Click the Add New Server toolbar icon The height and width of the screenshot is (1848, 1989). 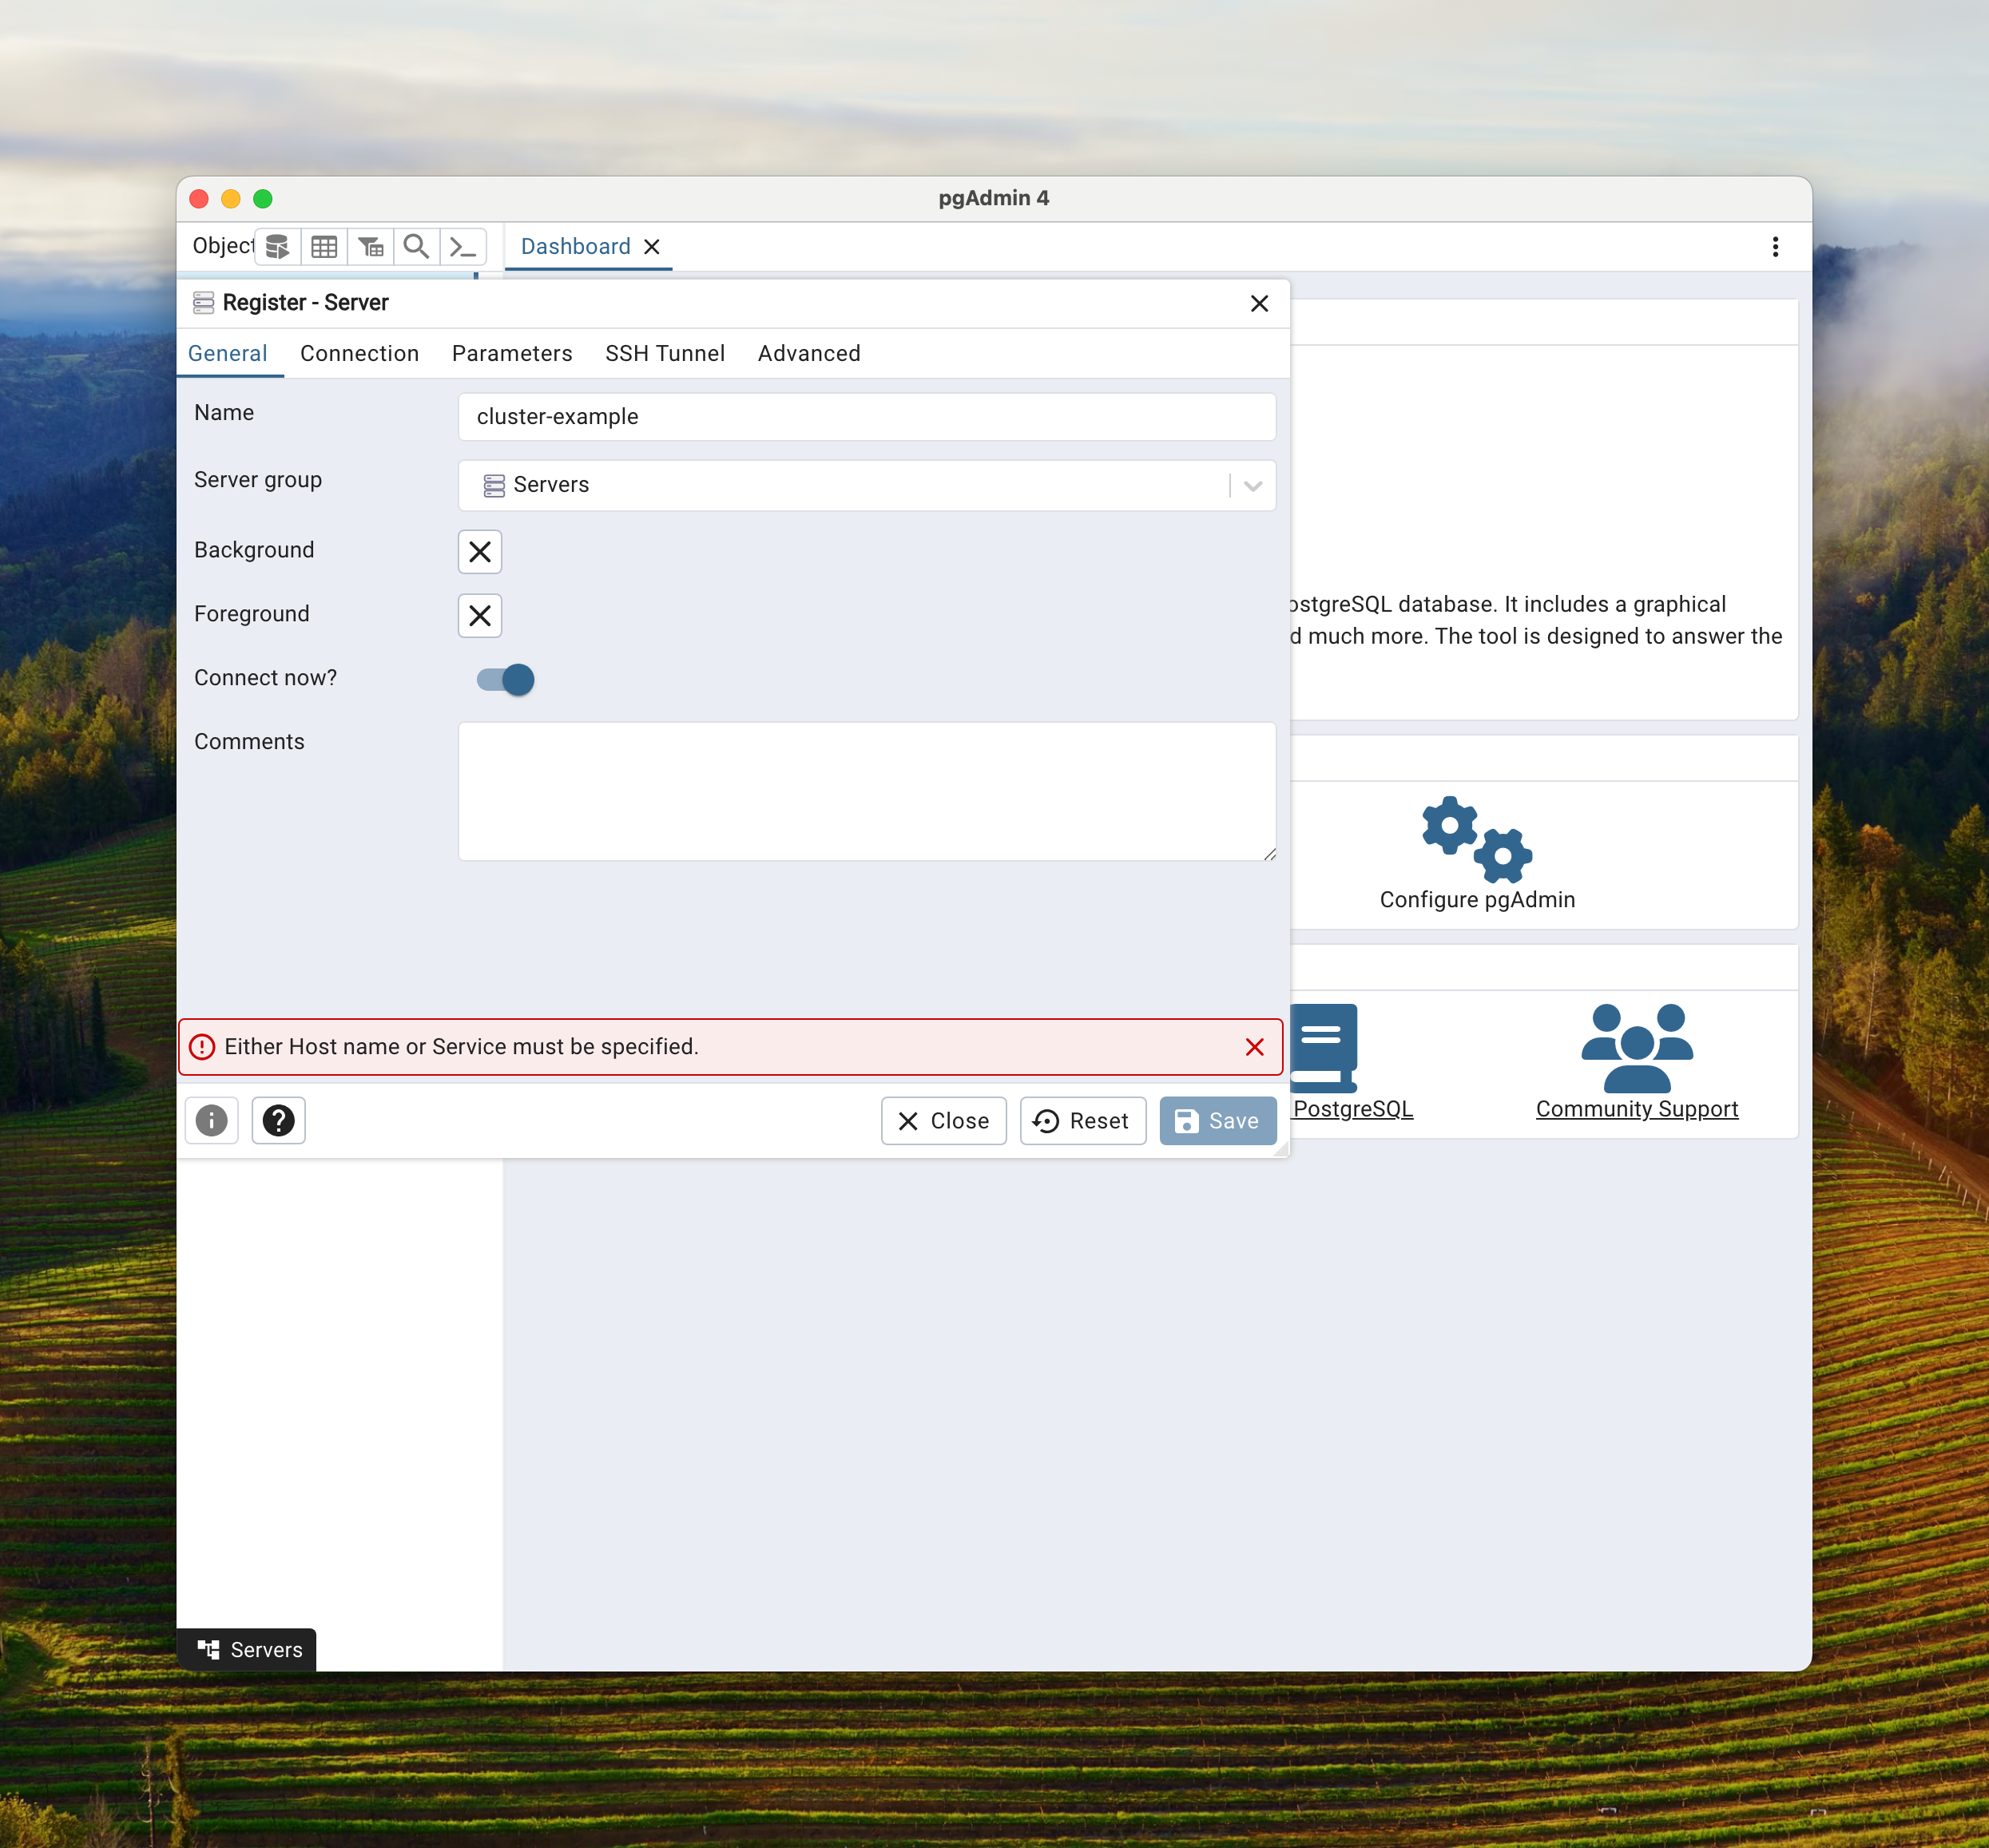[278, 246]
